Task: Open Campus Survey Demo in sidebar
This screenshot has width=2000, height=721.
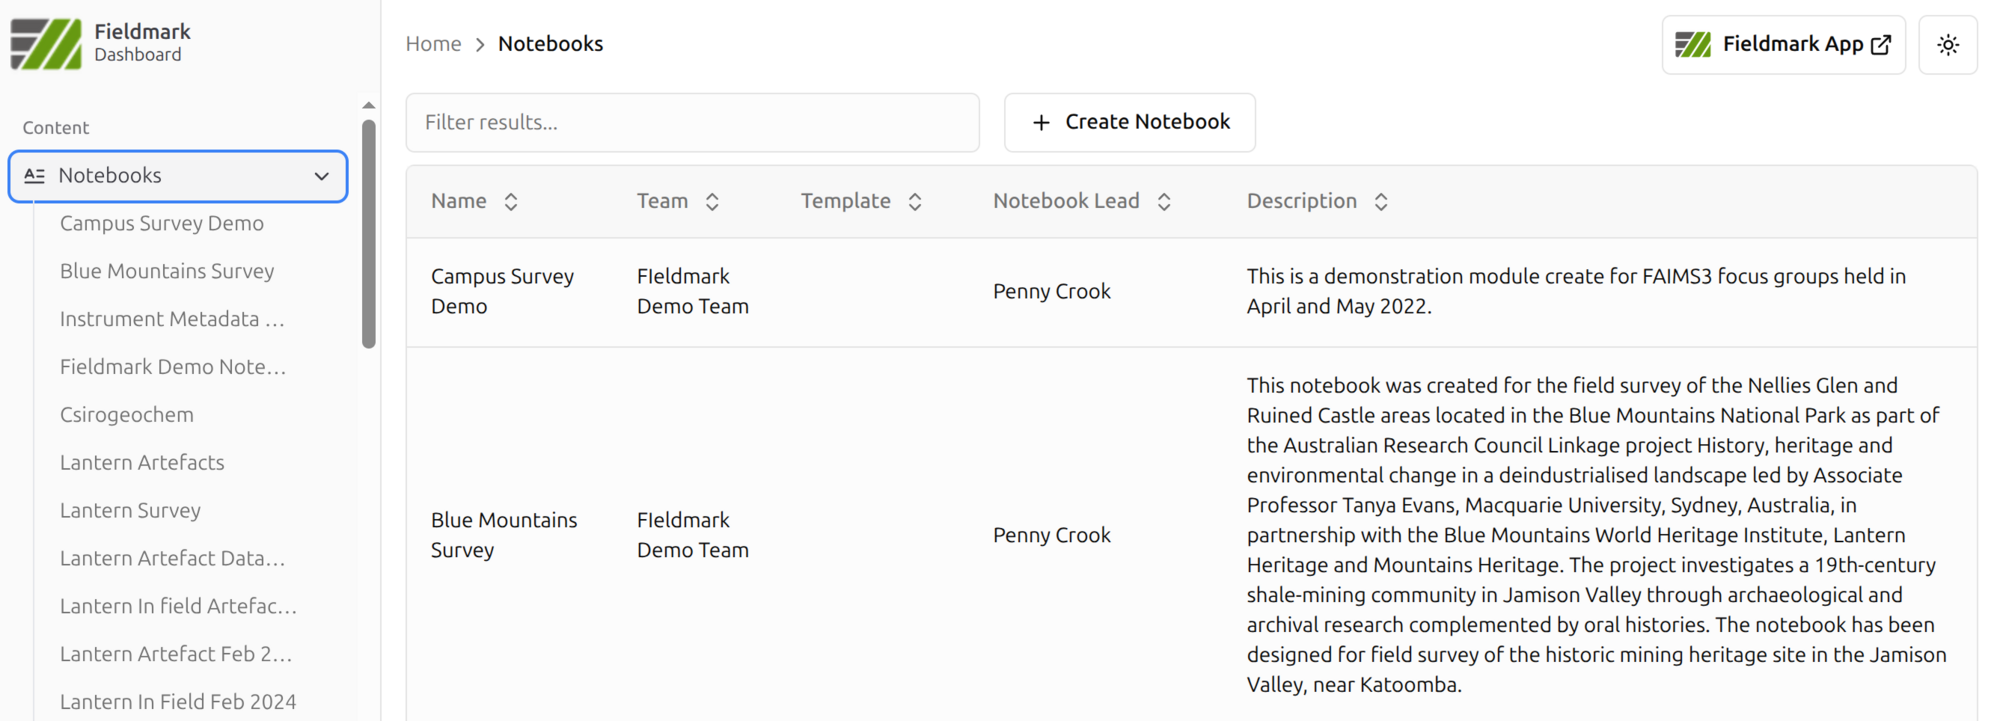Action: [x=162, y=223]
